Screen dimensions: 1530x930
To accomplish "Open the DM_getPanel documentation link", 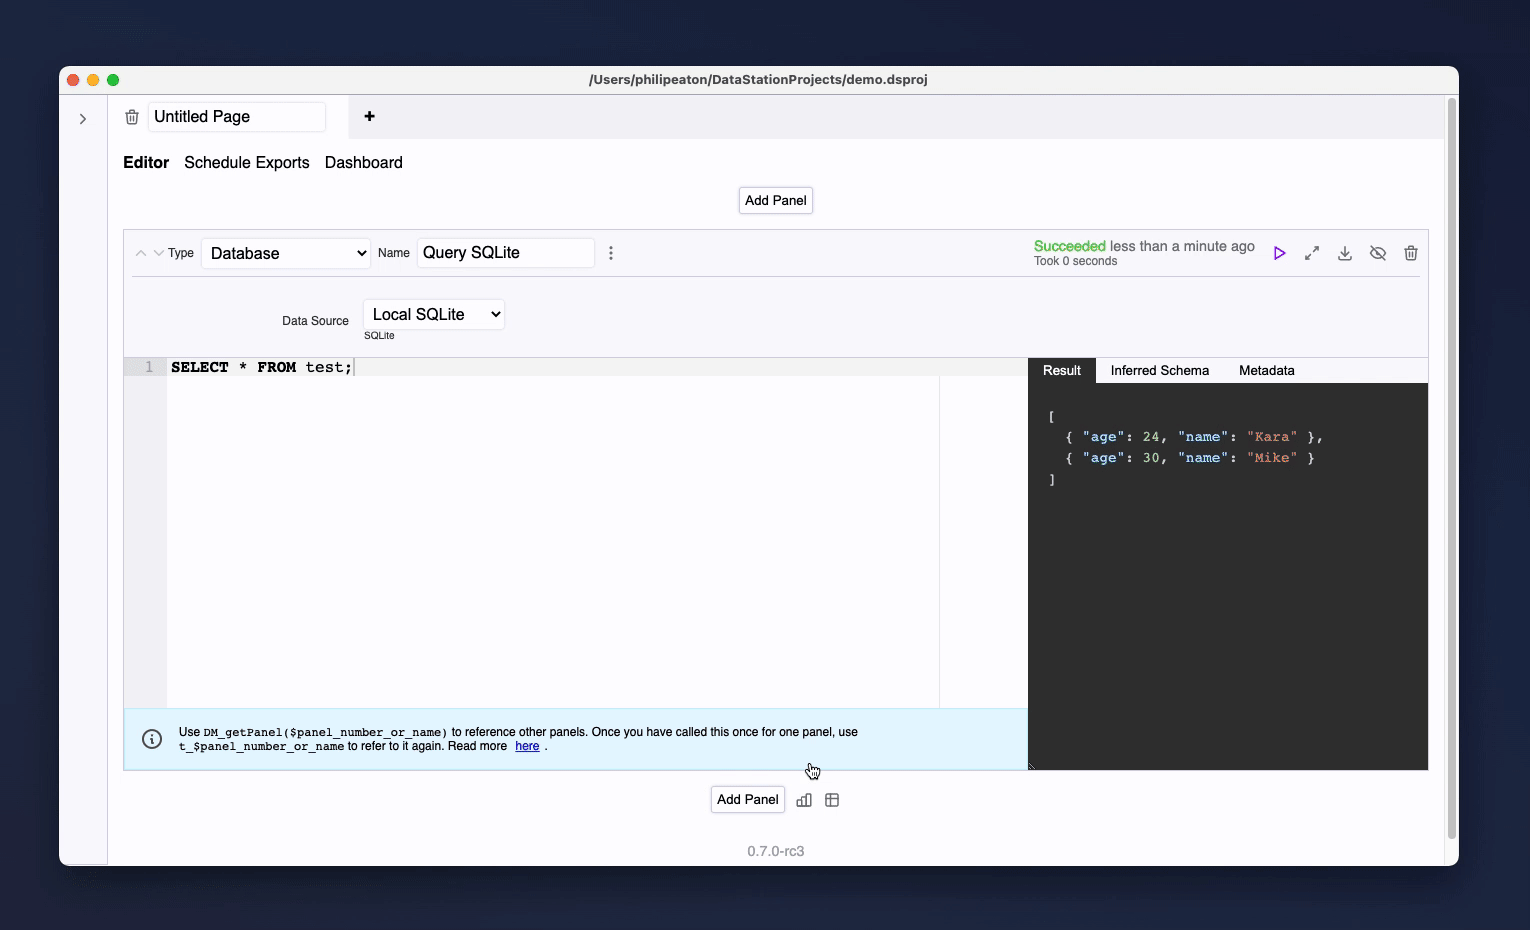I will pyautogui.click(x=527, y=746).
